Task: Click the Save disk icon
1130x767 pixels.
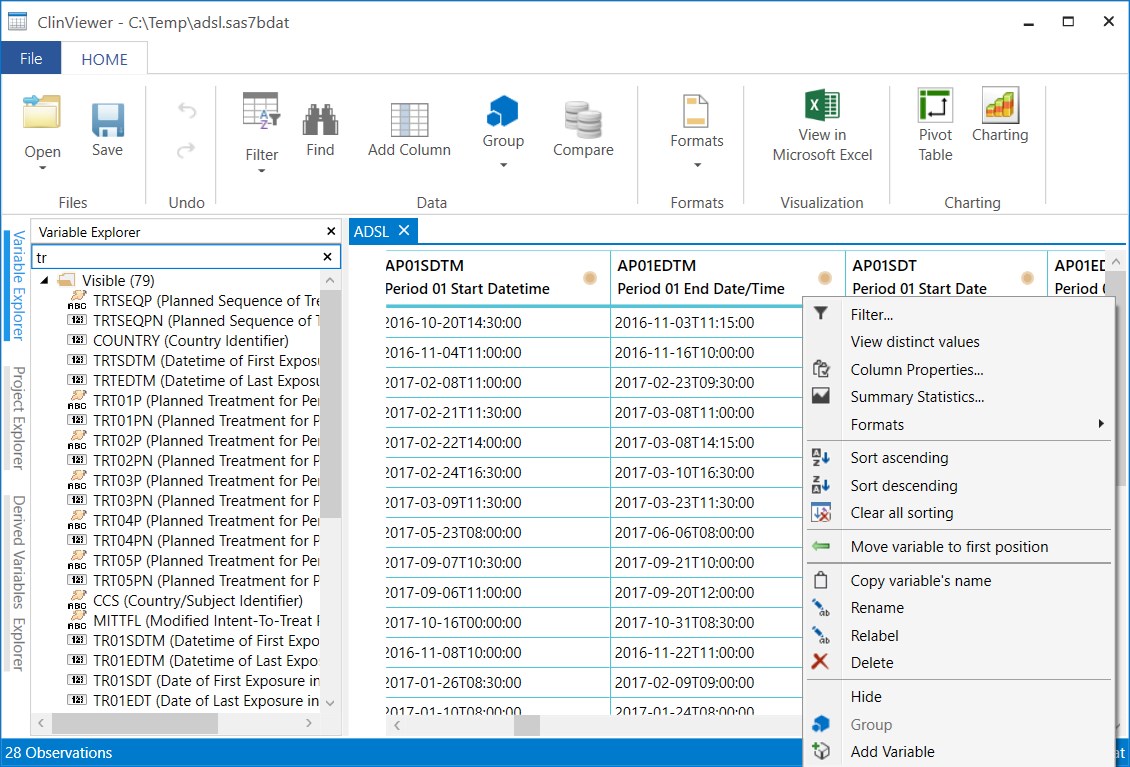Action: coord(107,120)
